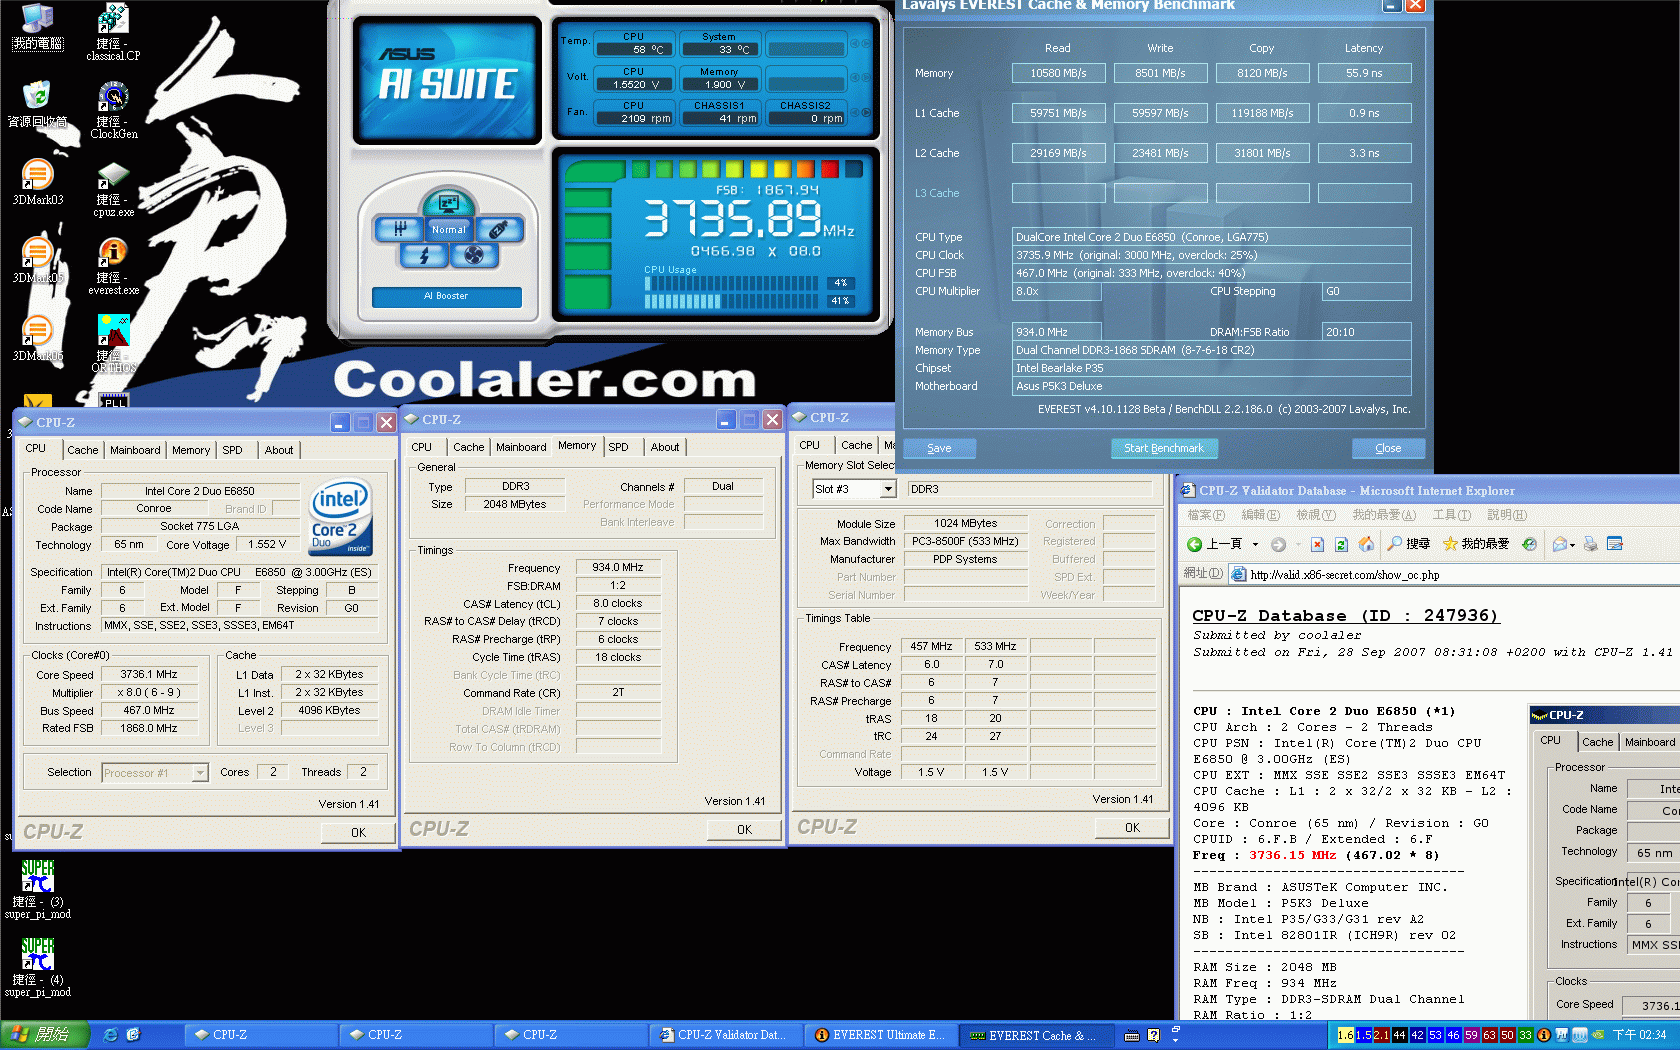Click IE Home button
Viewport: 1680px width, 1050px height.
click(1366, 544)
